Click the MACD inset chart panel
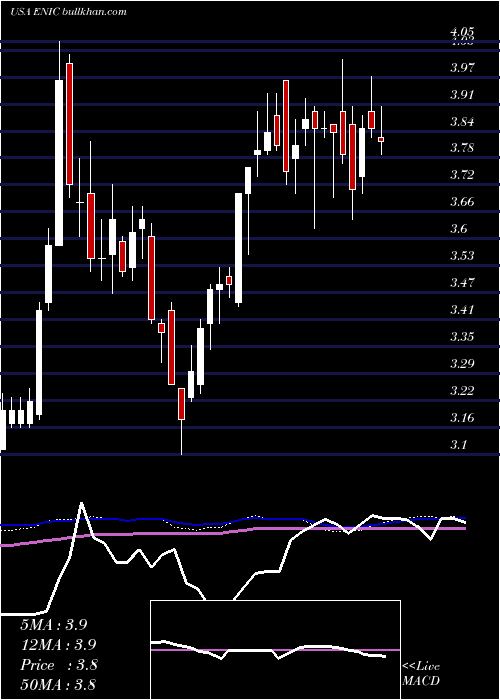 tap(275, 650)
